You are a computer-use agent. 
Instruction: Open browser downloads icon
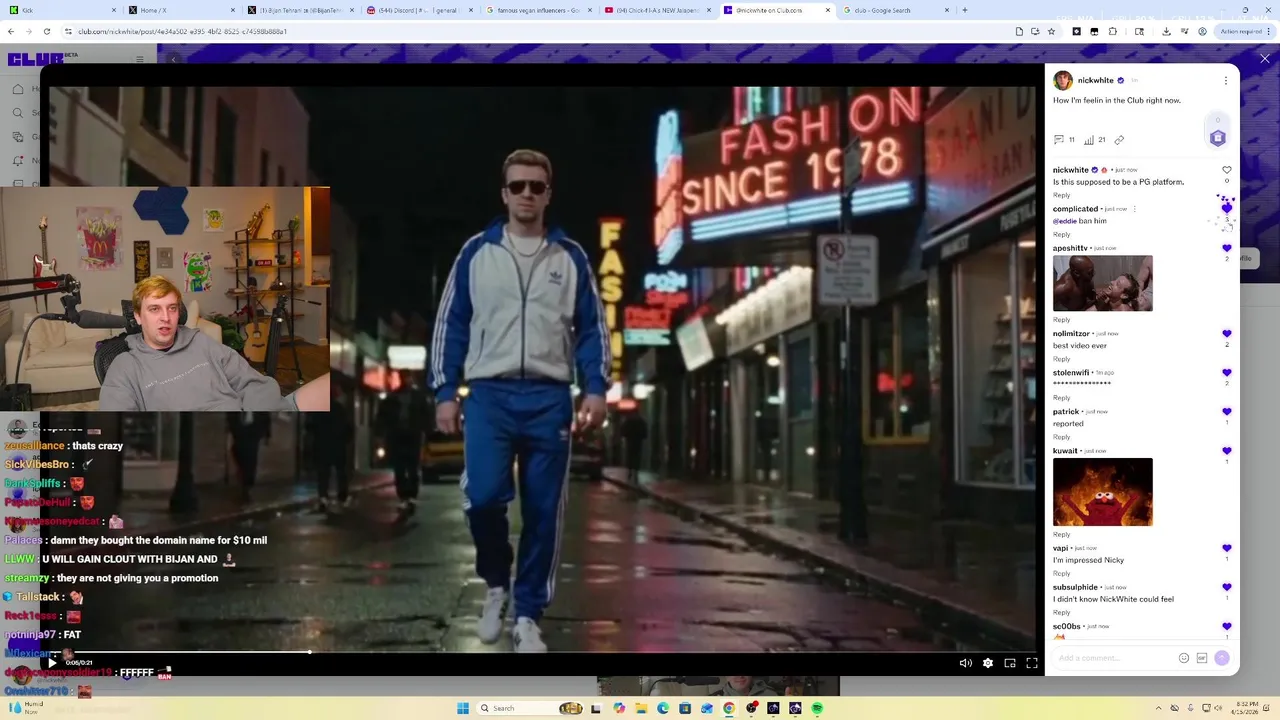click(1166, 31)
